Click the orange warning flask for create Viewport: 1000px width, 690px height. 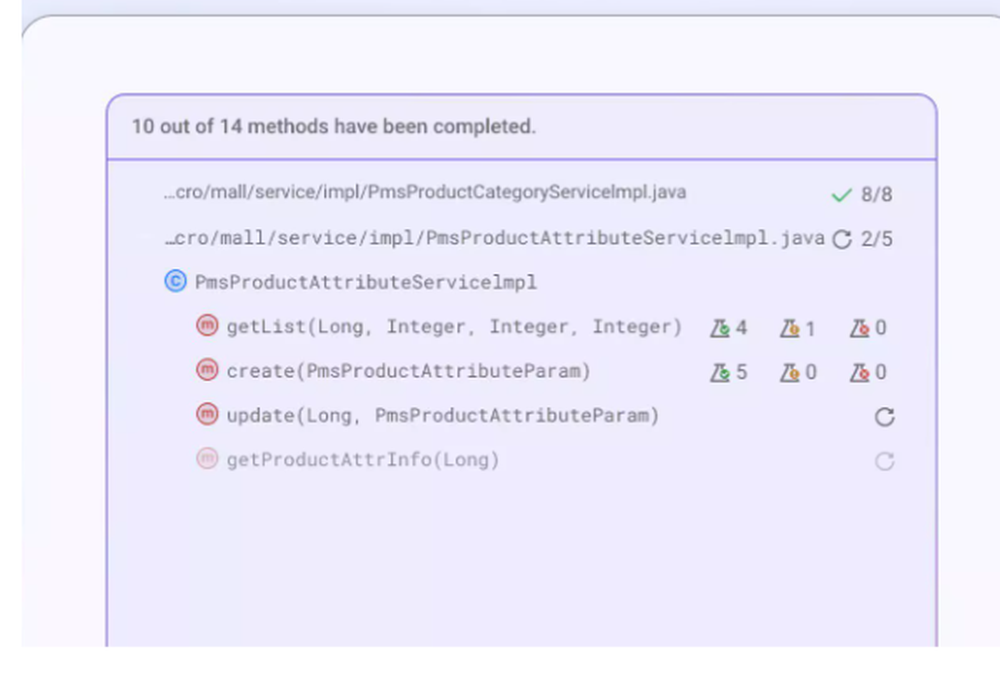pyautogui.click(x=790, y=372)
